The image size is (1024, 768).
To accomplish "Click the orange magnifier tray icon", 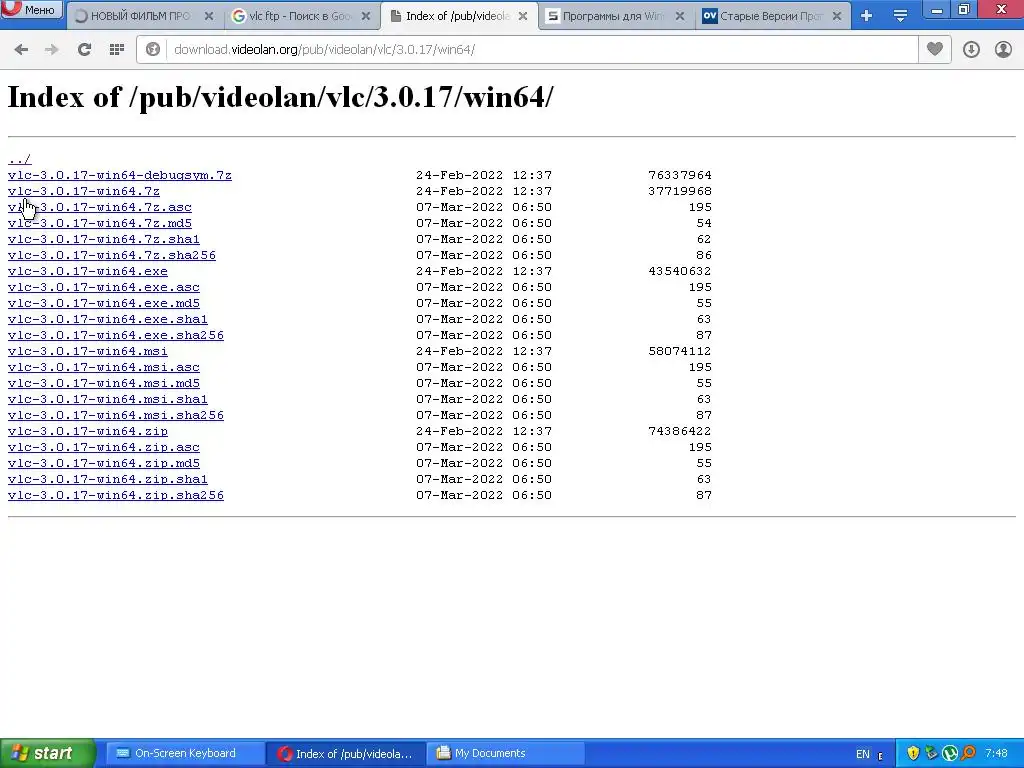I will (968, 754).
